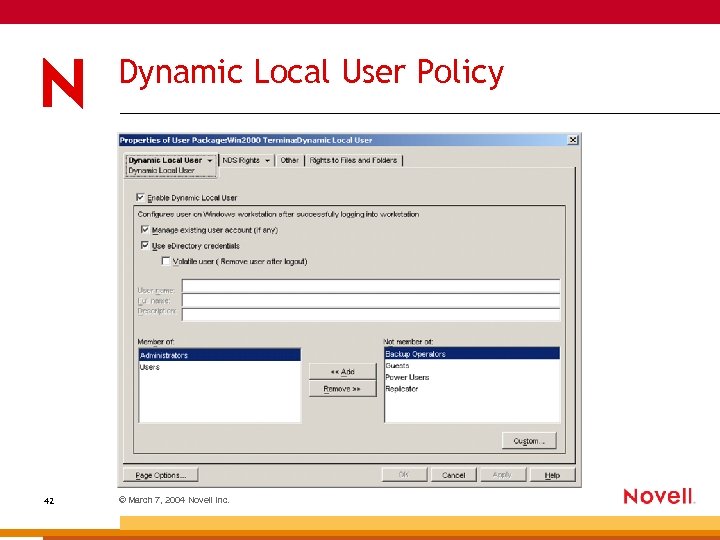
Task: Switch to the Other tab
Action: pos(289,160)
